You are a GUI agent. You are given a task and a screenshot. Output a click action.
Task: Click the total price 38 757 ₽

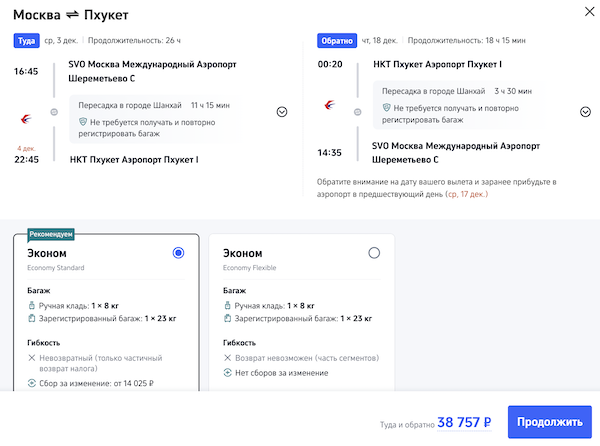pyautogui.click(x=464, y=422)
